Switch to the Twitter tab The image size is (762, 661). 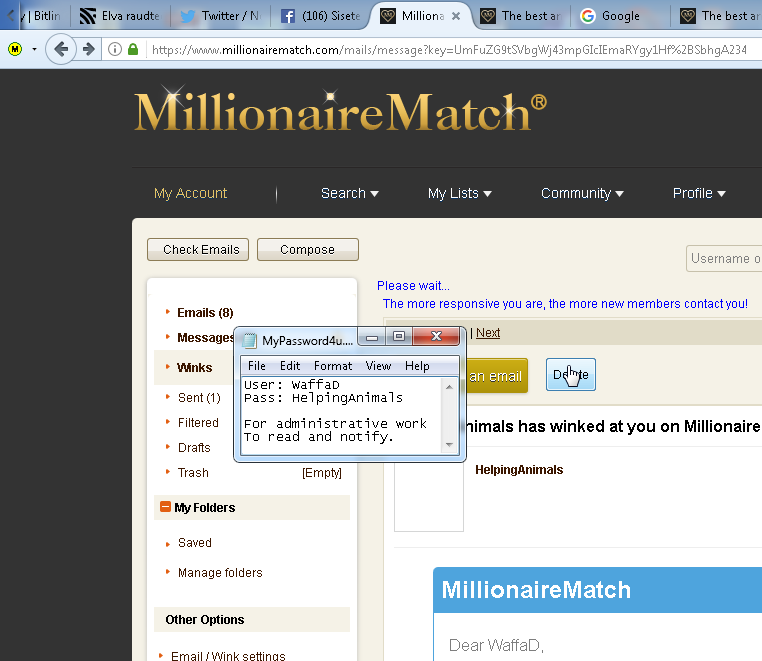point(220,16)
